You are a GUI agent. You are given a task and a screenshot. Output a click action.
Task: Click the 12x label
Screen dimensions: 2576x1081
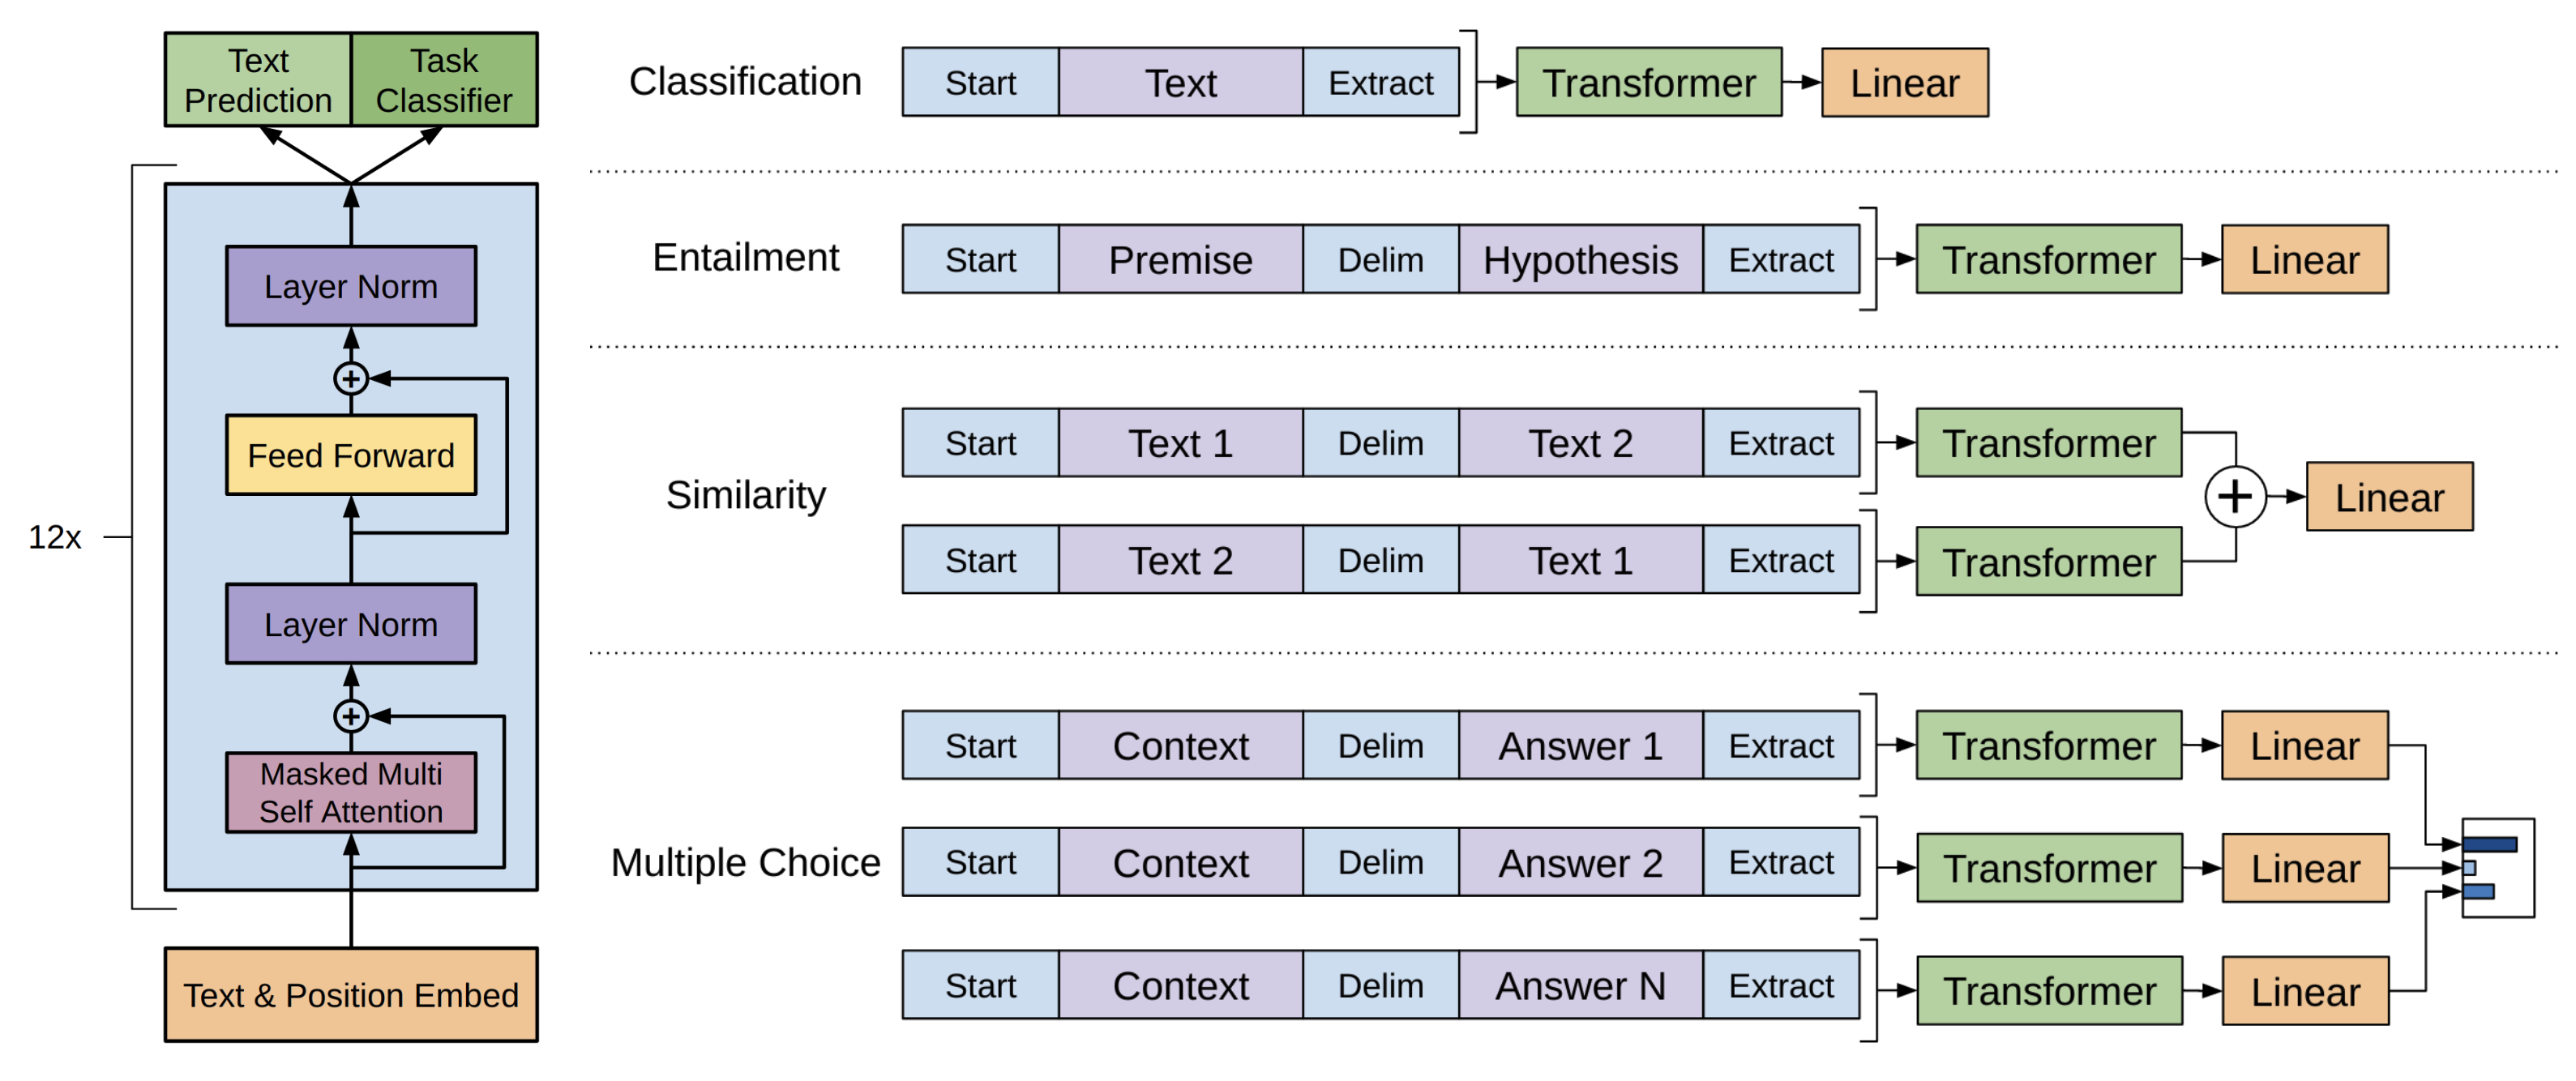(54, 537)
